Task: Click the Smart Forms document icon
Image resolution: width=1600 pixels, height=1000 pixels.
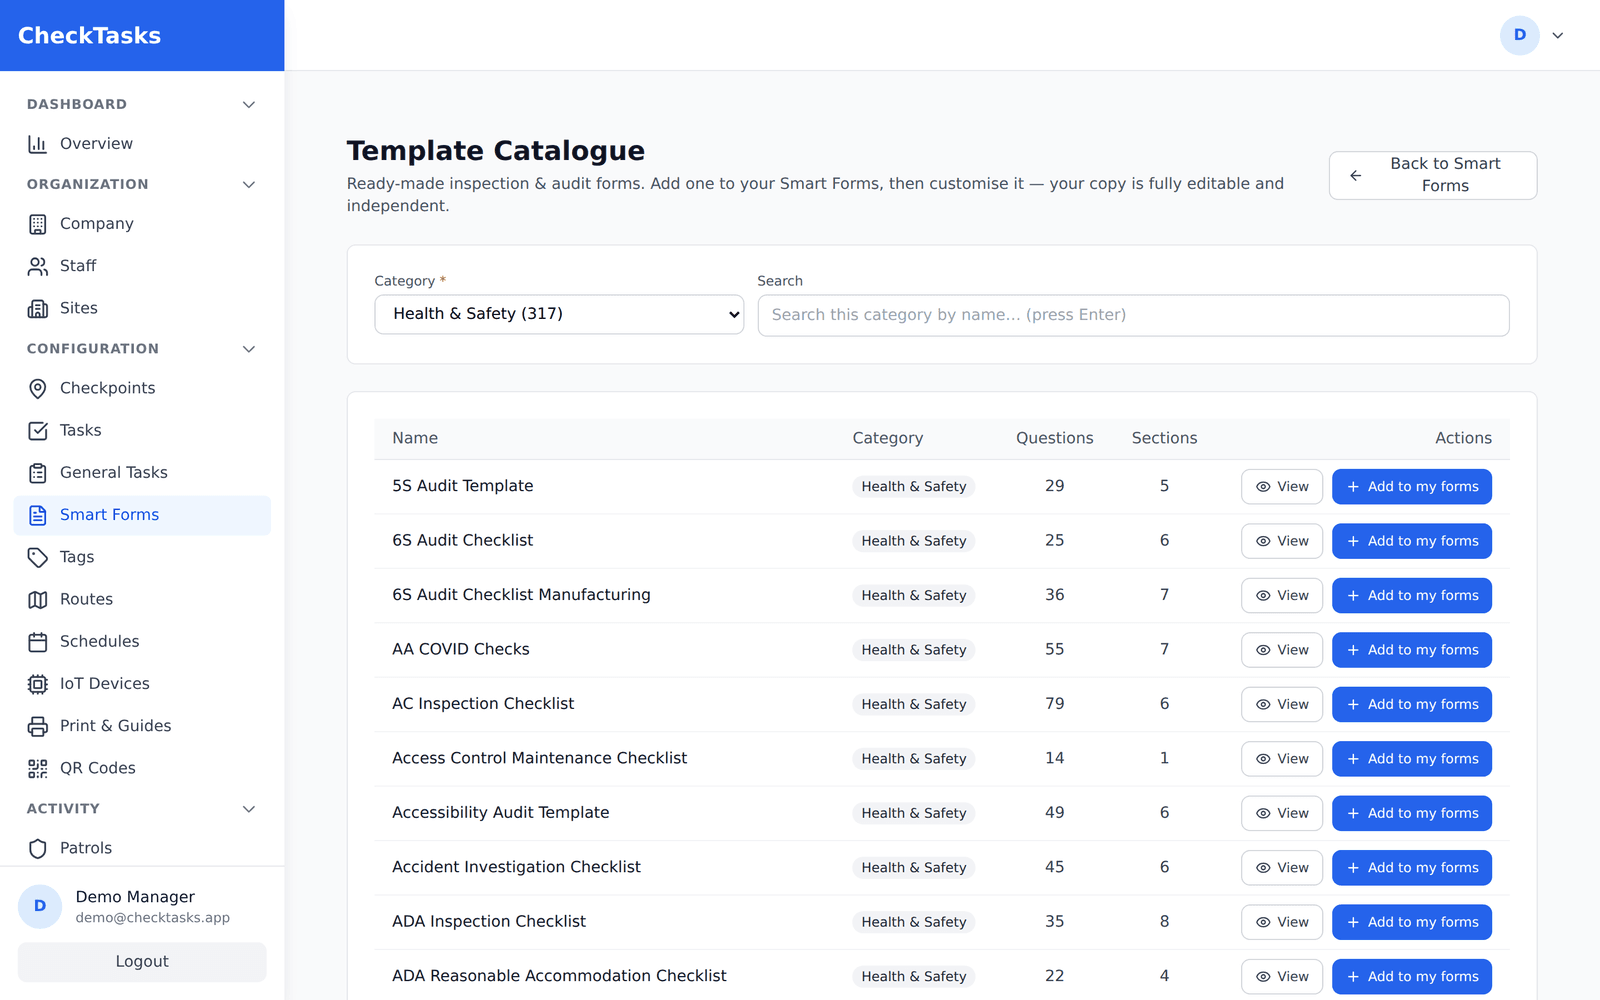Action: pyautogui.click(x=38, y=515)
